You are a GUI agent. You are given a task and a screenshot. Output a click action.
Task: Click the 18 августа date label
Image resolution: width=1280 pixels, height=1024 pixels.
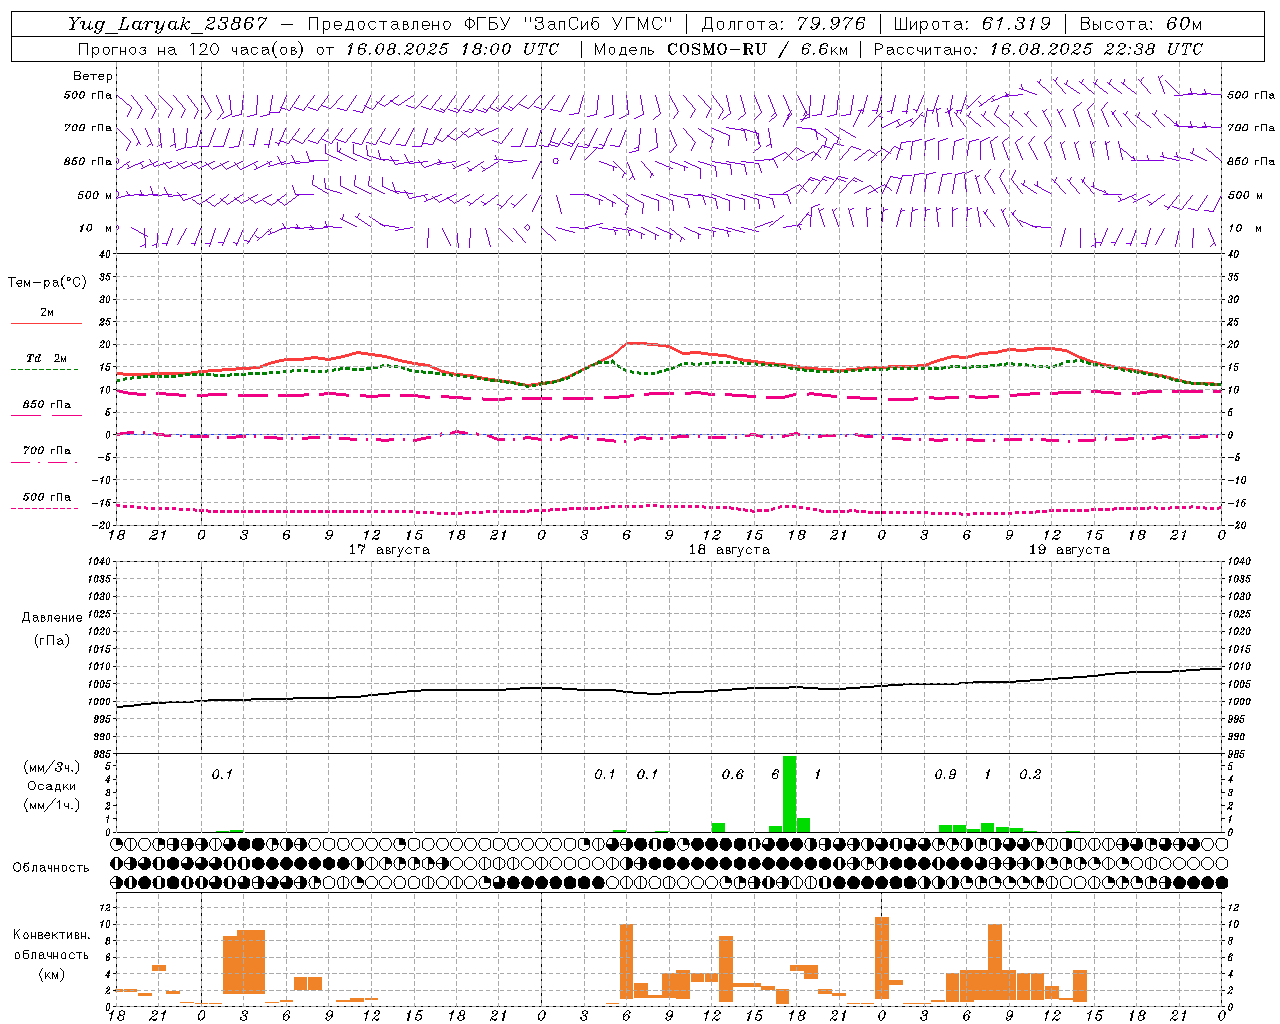click(x=729, y=550)
